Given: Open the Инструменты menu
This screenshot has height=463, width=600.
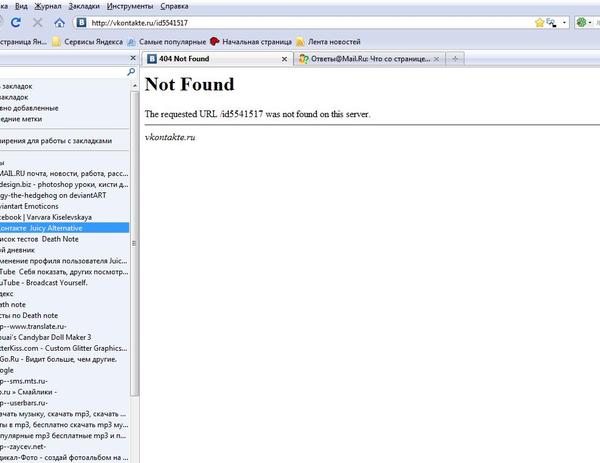Looking at the screenshot, I should click(x=130, y=7).
